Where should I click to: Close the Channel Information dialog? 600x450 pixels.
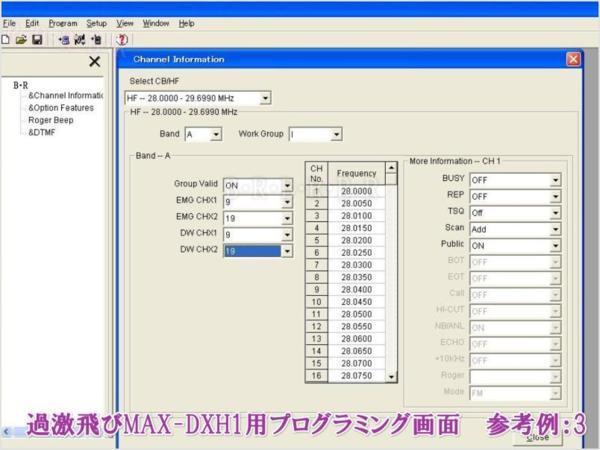pyautogui.click(x=573, y=59)
